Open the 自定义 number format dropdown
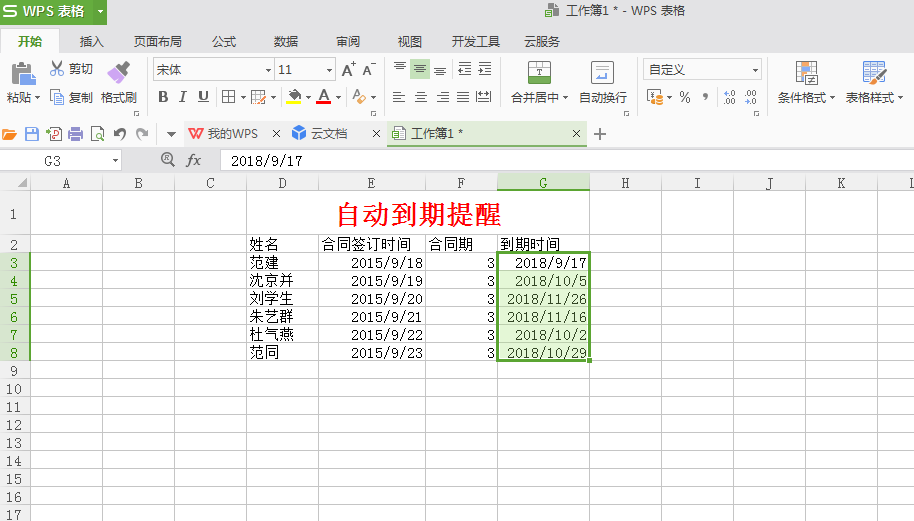Image resolution: width=914 pixels, height=521 pixels. 755,70
